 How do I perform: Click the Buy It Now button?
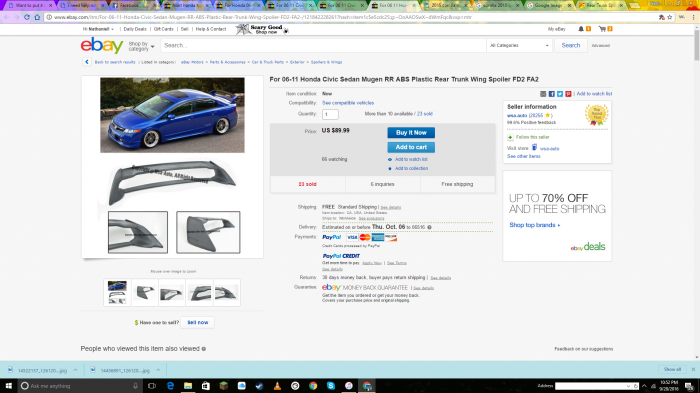coord(411,133)
